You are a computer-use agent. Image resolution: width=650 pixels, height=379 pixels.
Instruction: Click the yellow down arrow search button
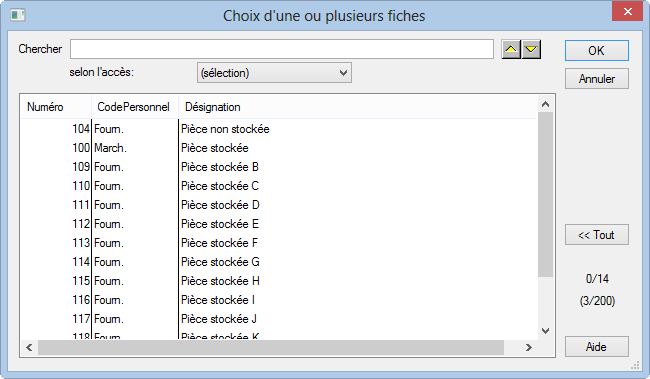(531, 49)
